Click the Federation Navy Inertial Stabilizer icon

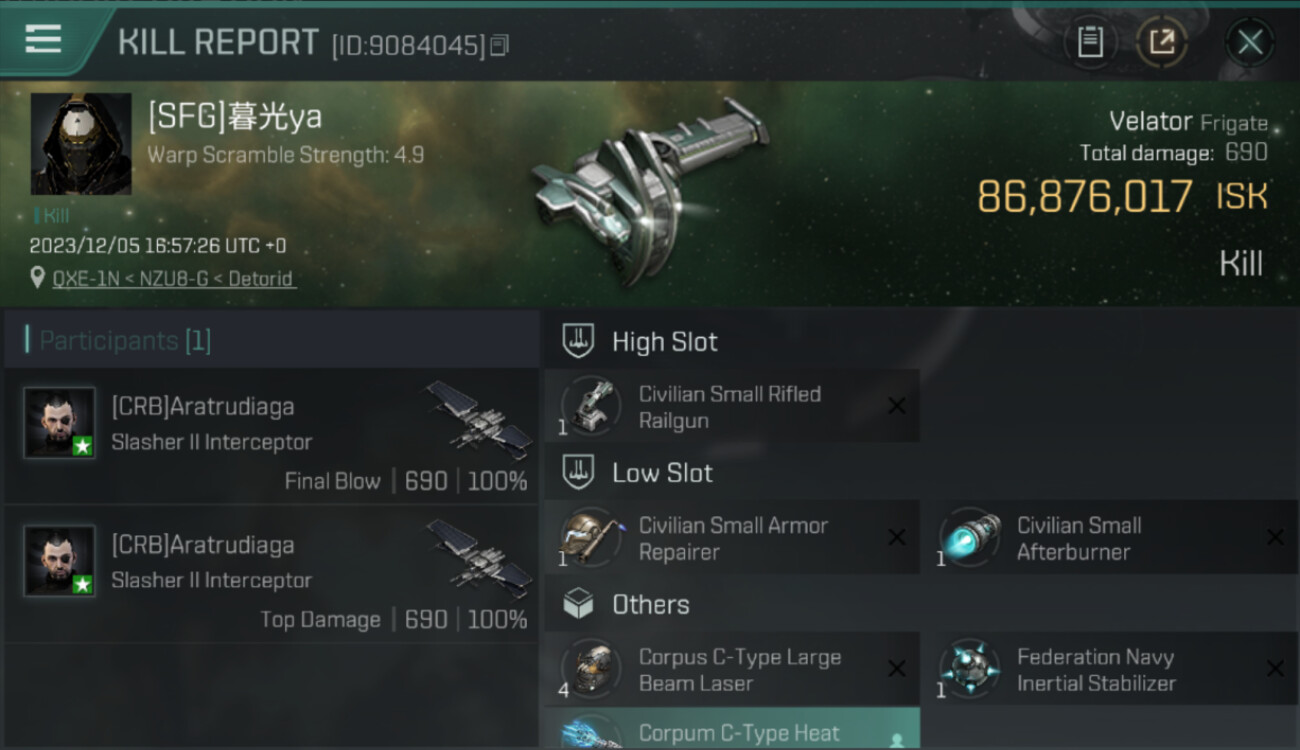[969, 669]
